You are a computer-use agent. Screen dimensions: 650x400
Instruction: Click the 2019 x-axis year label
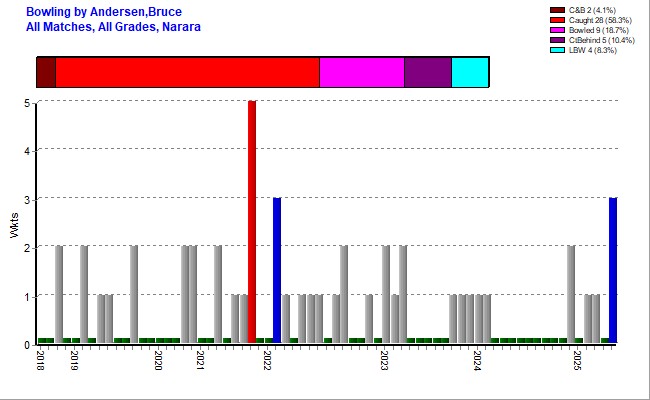(x=74, y=360)
